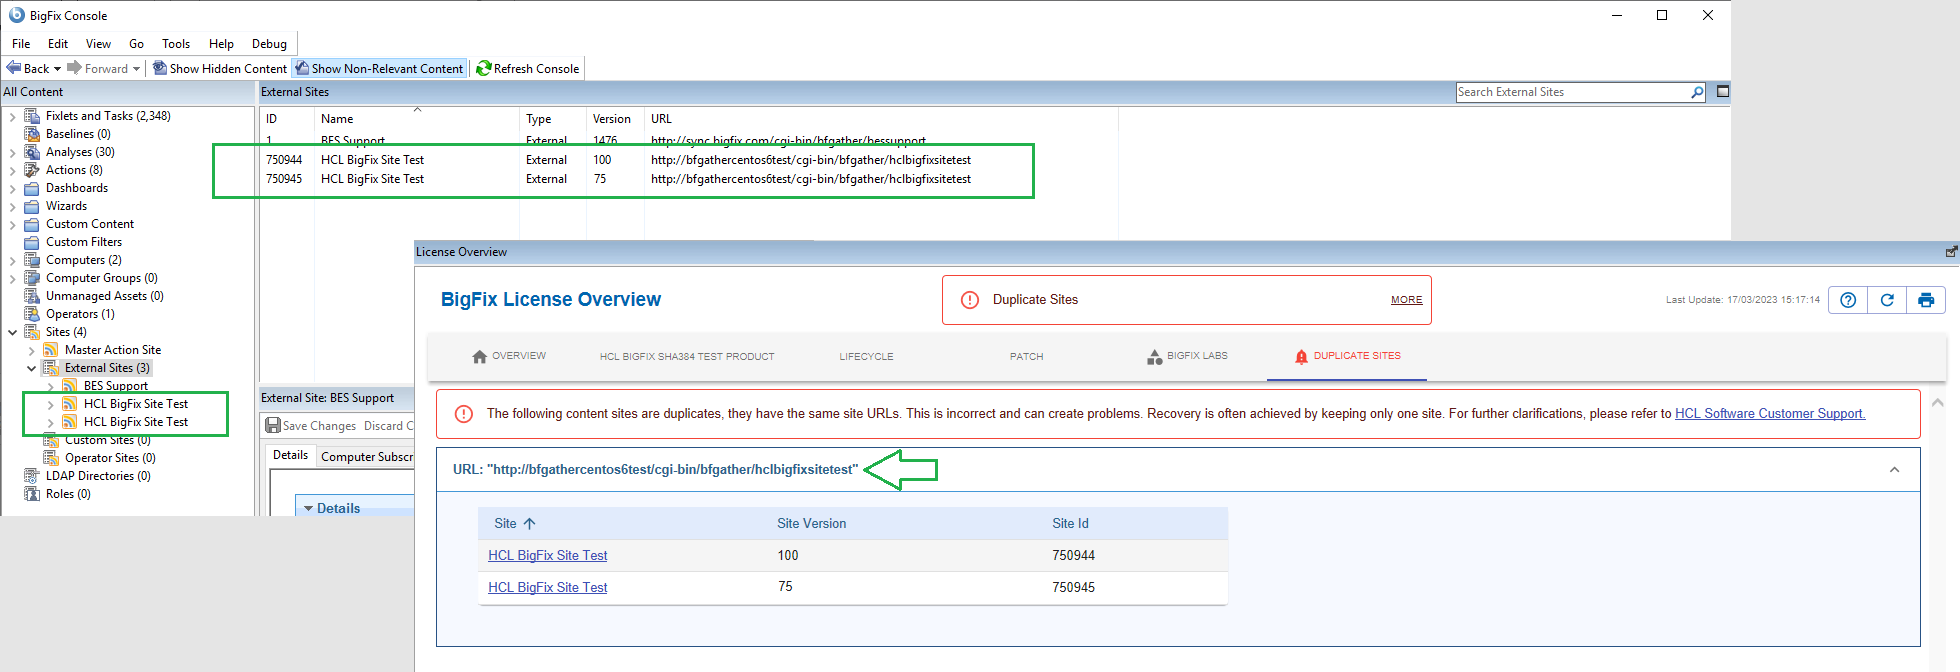1960x672 pixels.
Task: Open the Back history dropdown arrow
Action: (x=57, y=69)
